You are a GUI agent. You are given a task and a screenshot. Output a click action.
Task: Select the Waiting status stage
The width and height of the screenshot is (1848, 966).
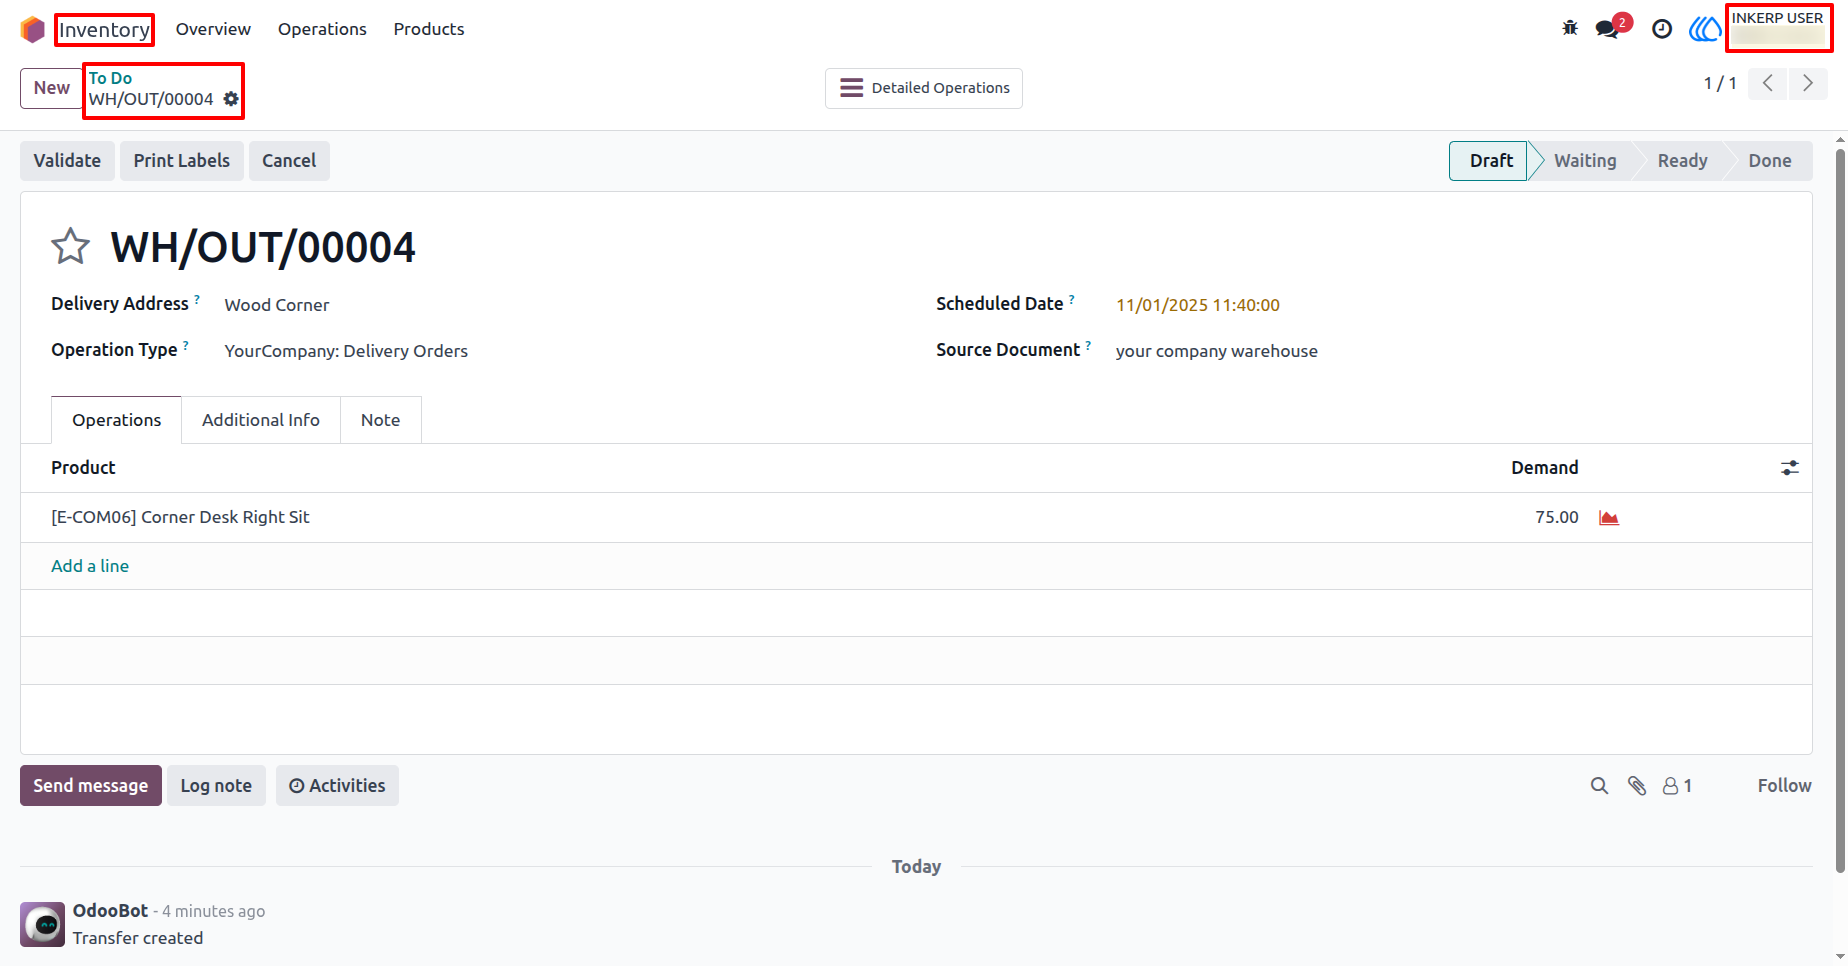1585,161
